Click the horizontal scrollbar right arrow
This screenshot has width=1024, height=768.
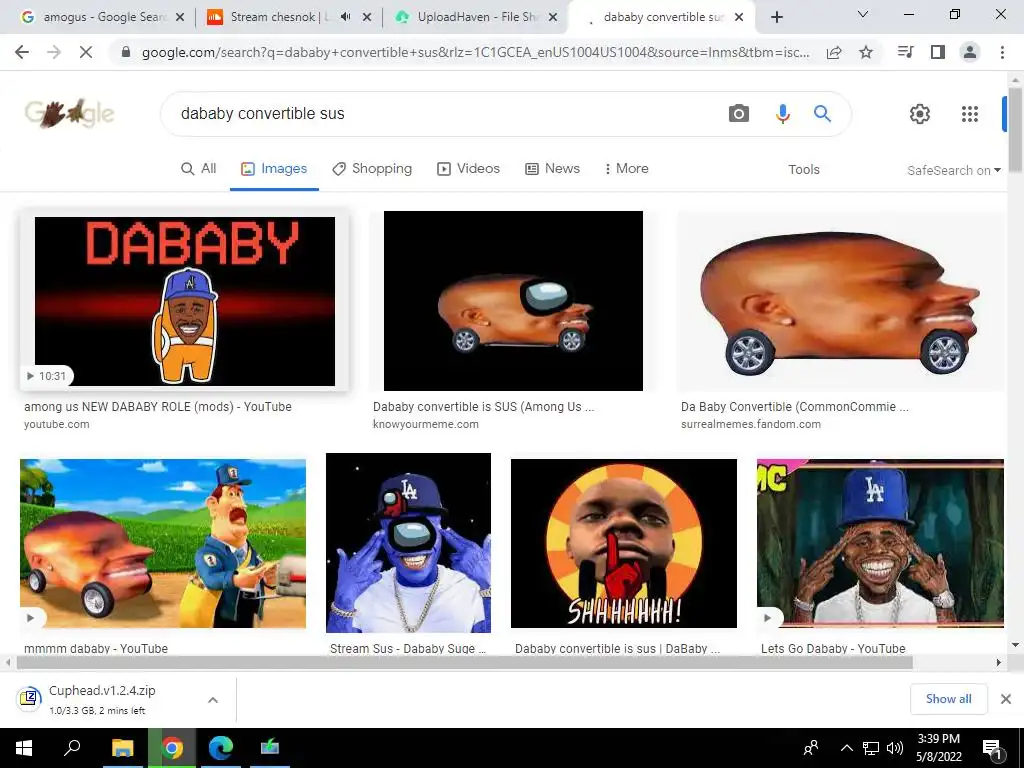pyautogui.click(x=999, y=663)
